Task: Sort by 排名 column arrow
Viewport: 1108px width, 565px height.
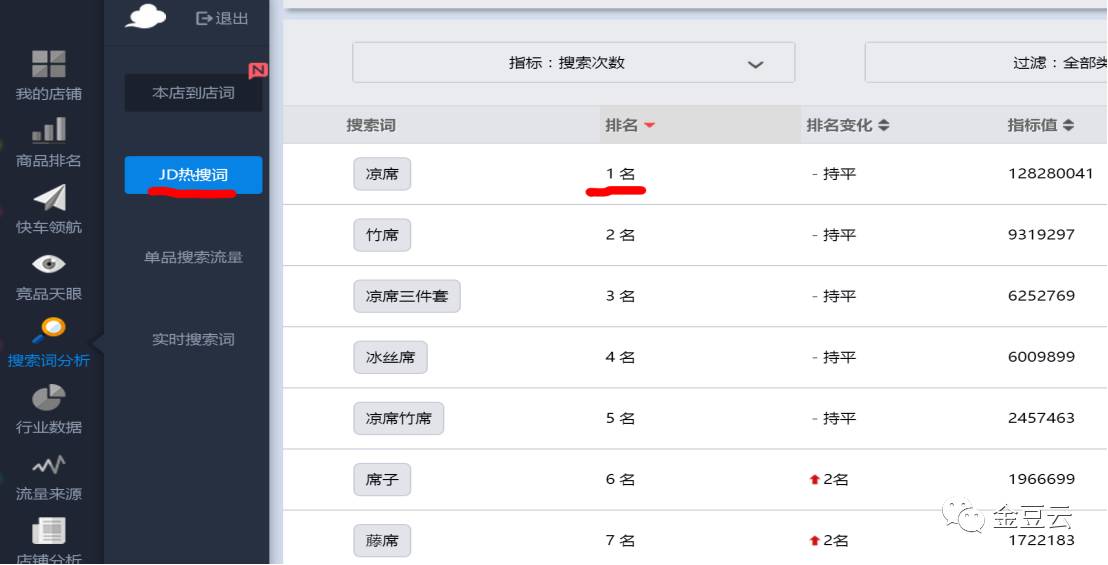Action: click(649, 126)
